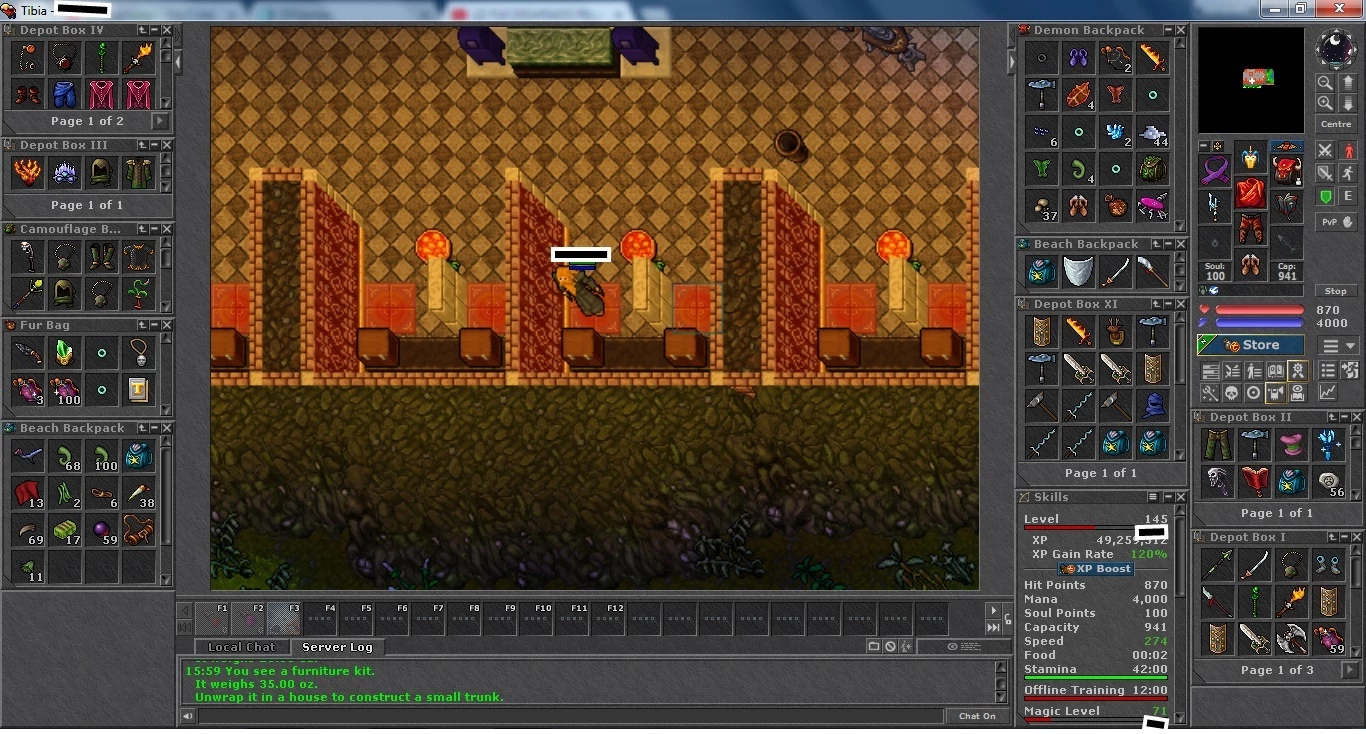
Task: Toggle expert mode E button
Action: click(1348, 197)
